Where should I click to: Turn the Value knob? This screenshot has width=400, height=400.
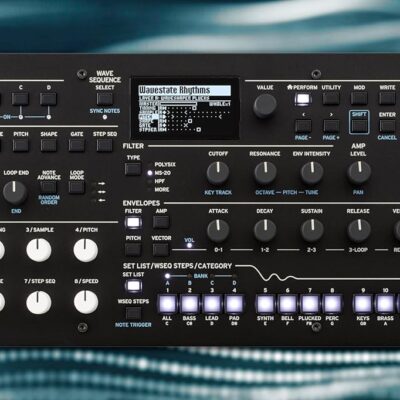(265, 106)
